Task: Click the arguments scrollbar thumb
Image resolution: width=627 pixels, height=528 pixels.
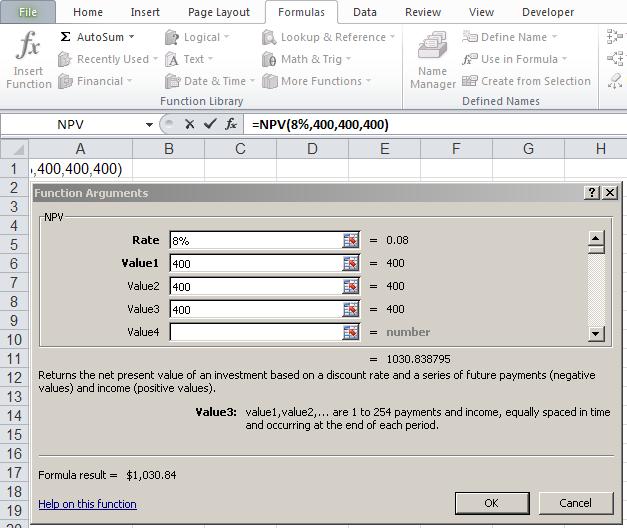Action: [x=596, y=250]
